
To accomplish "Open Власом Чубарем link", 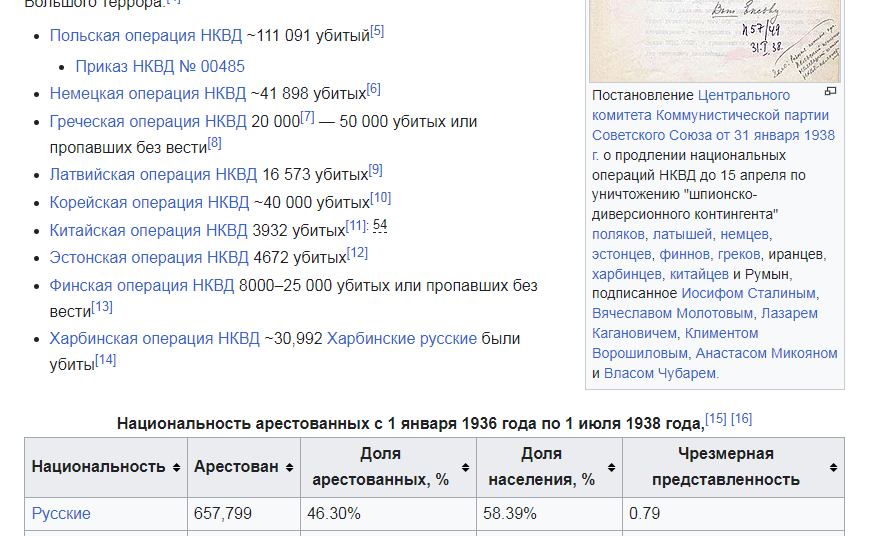I will tap(660, 373).
